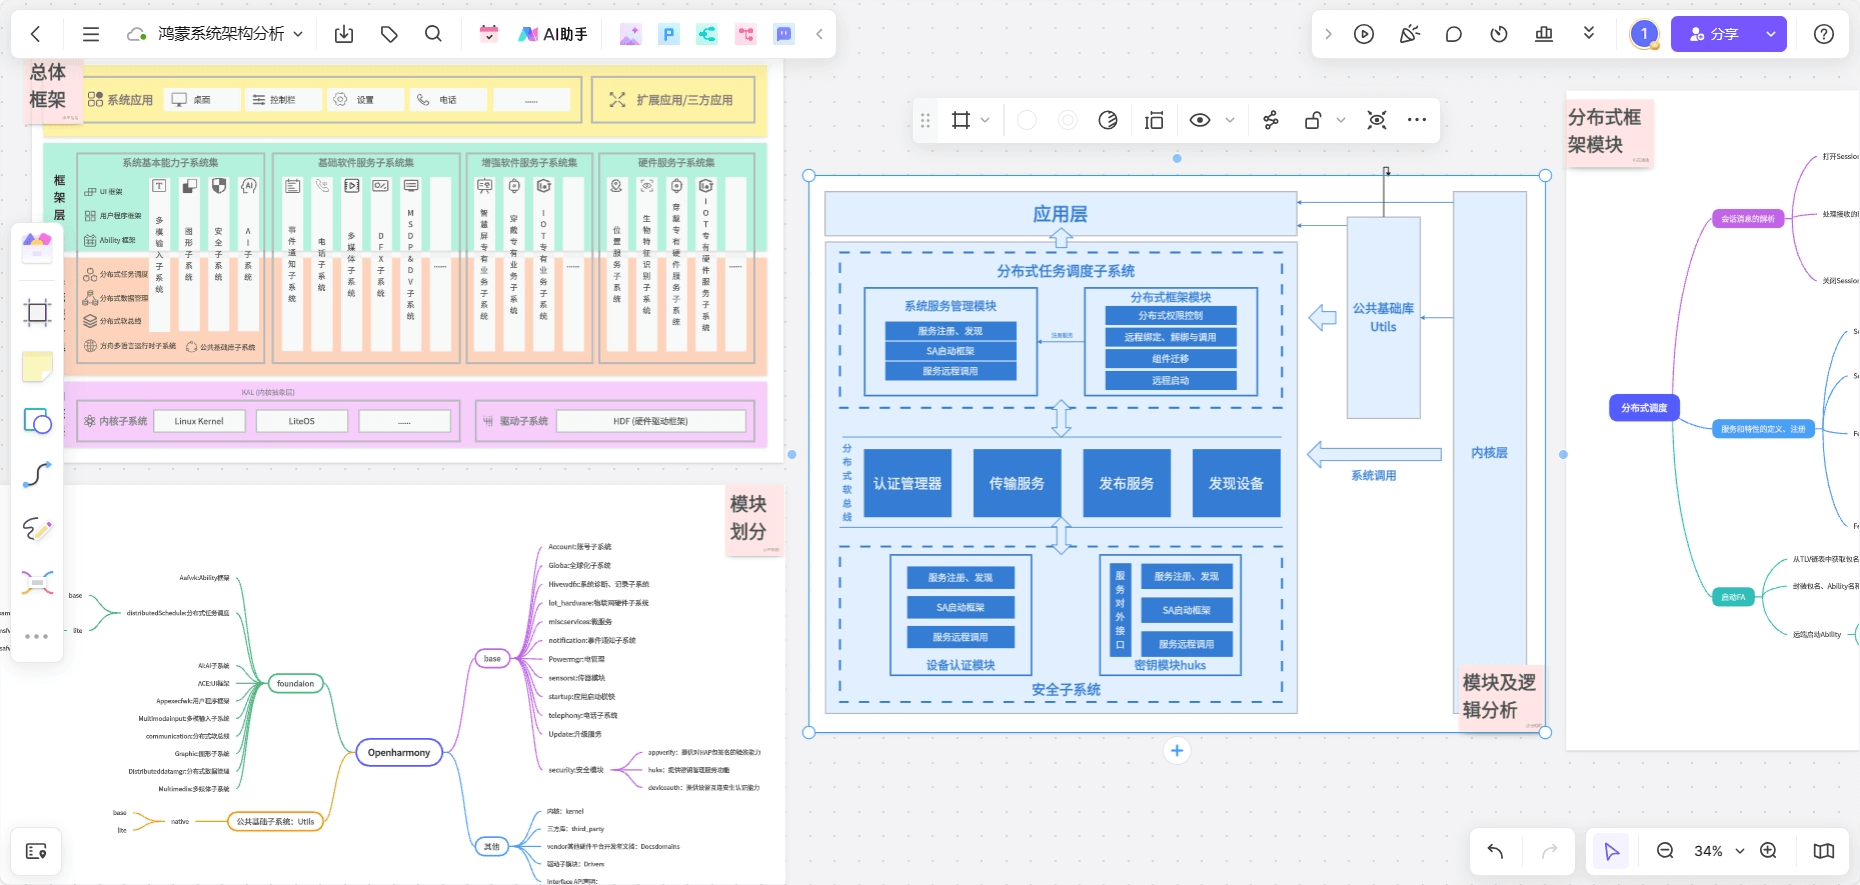Expand the file name 鸿蒙系统架构分析 dropdown
The height and width of the screenshot is (885, 1860).
(298, 34)
